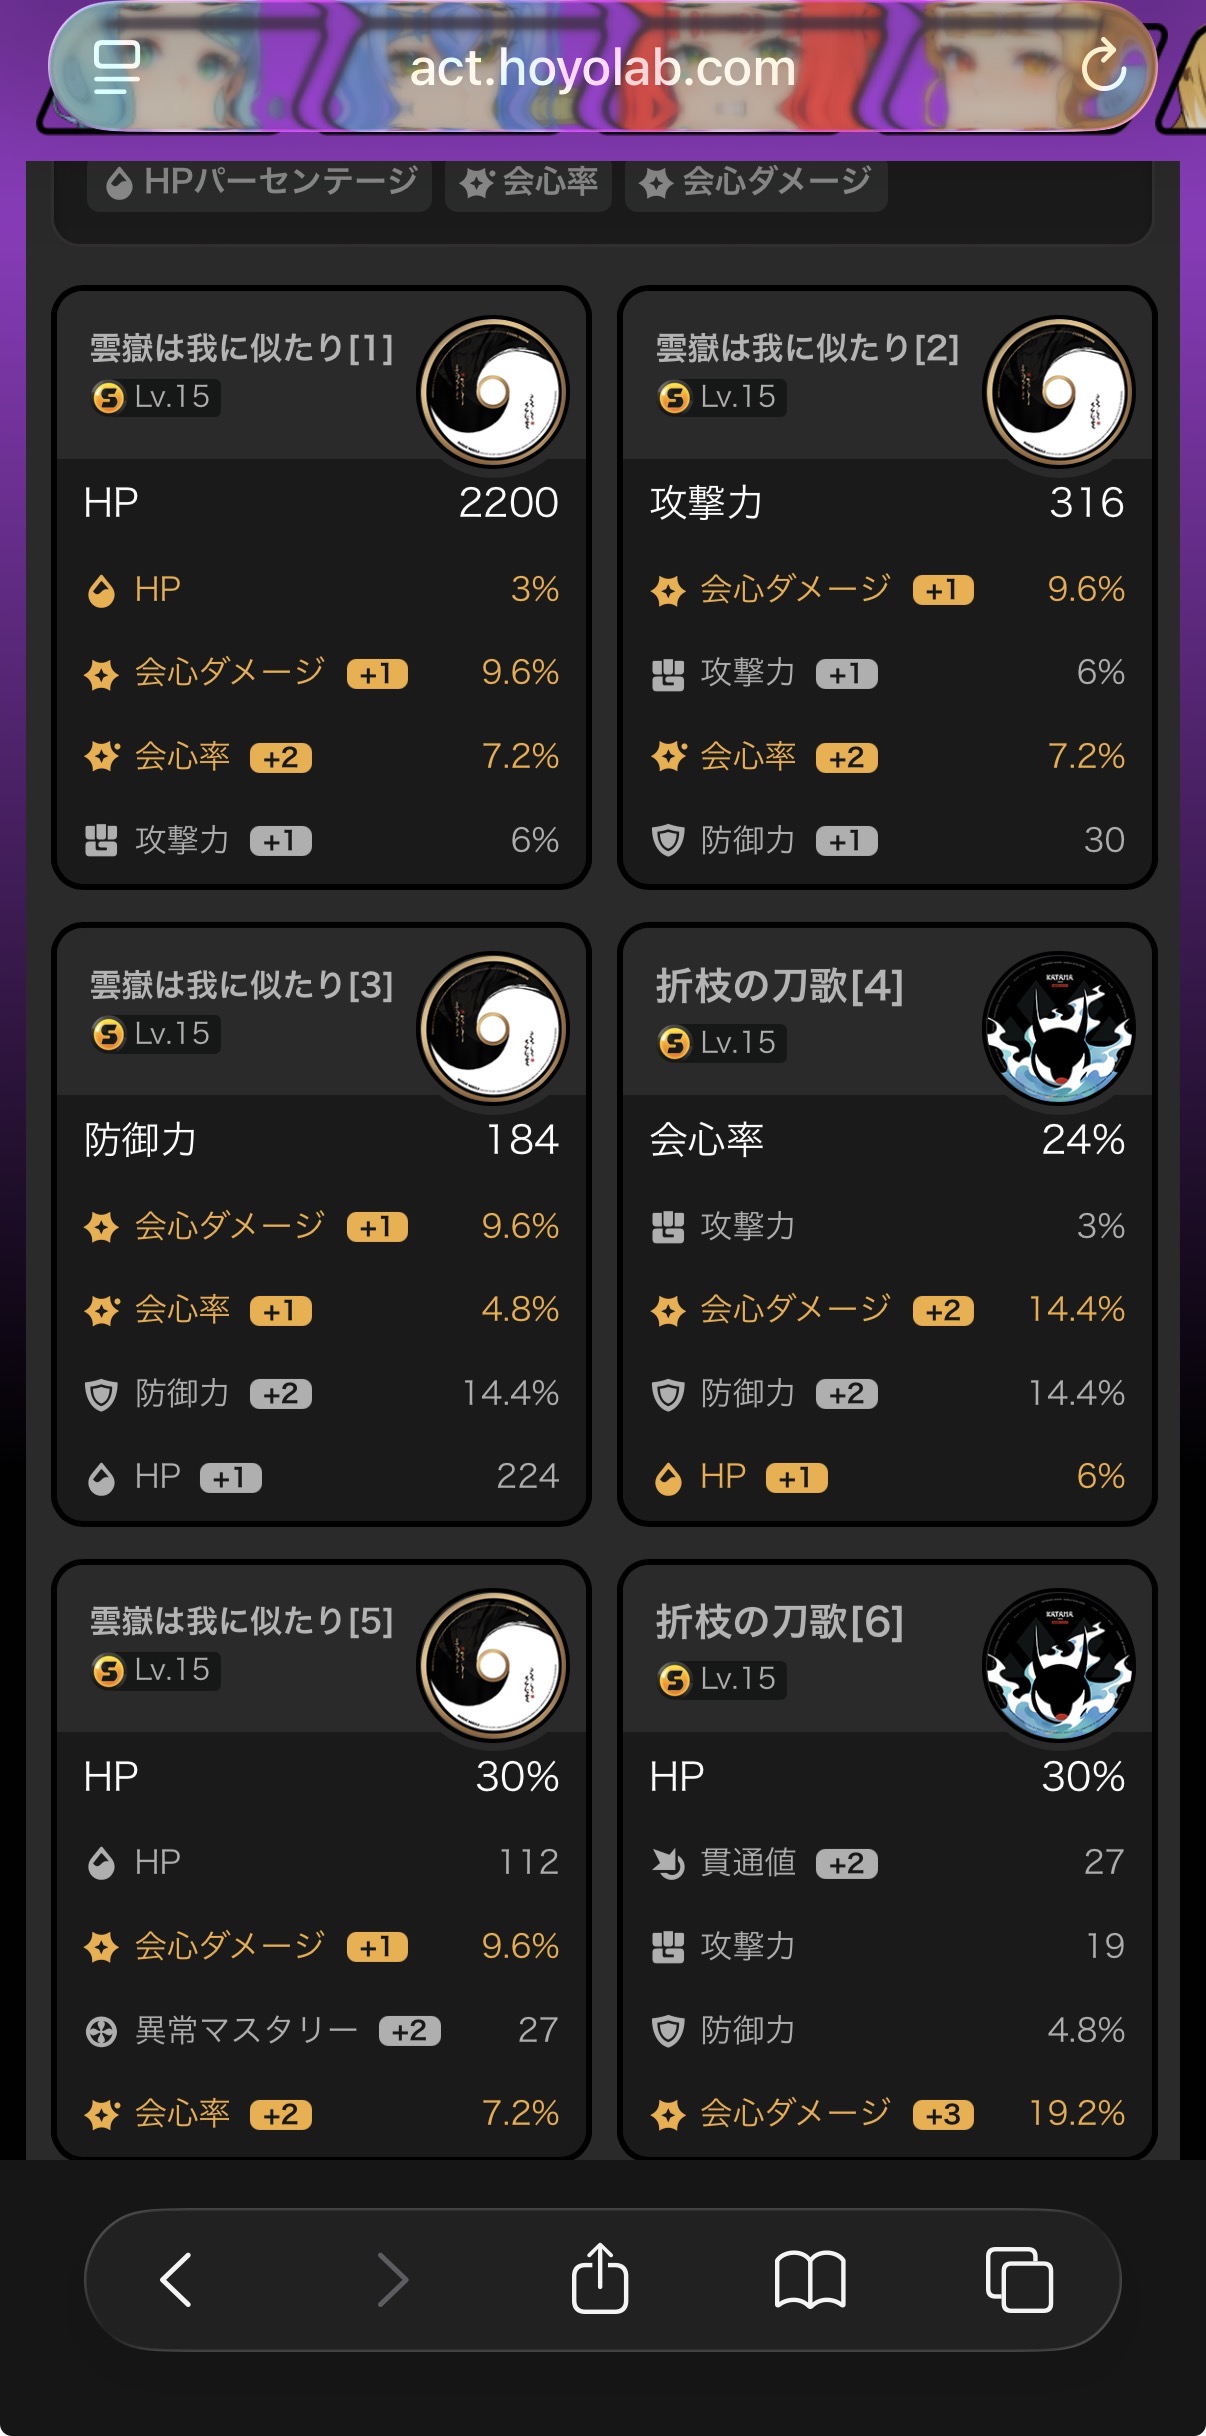Tap the +3 会心ダメージ upgrade badge
The width and height of the screenshot is (1206, 2436).
943,2115
